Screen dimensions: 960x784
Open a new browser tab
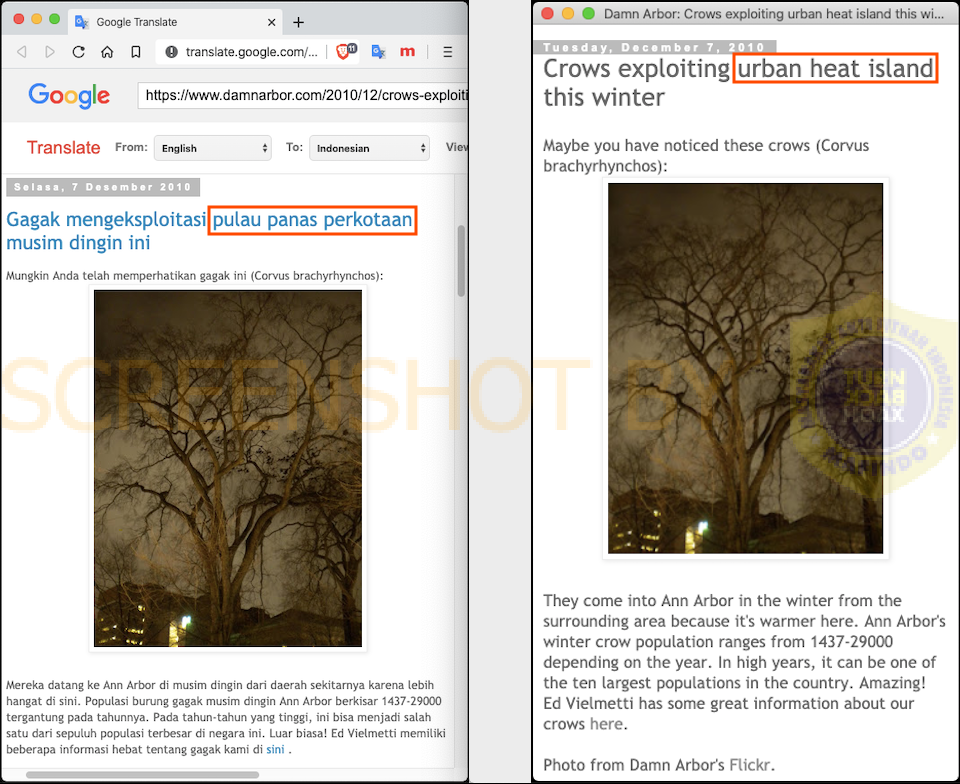pos(298,22)
